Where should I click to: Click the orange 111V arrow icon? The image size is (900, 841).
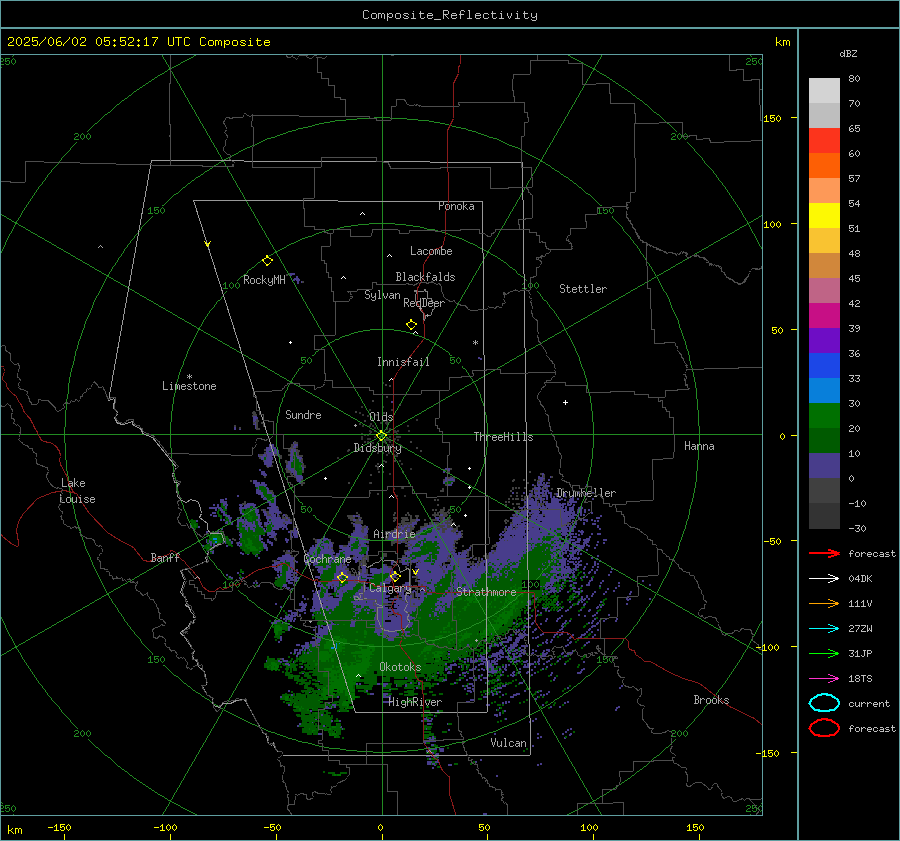point(824,603)
